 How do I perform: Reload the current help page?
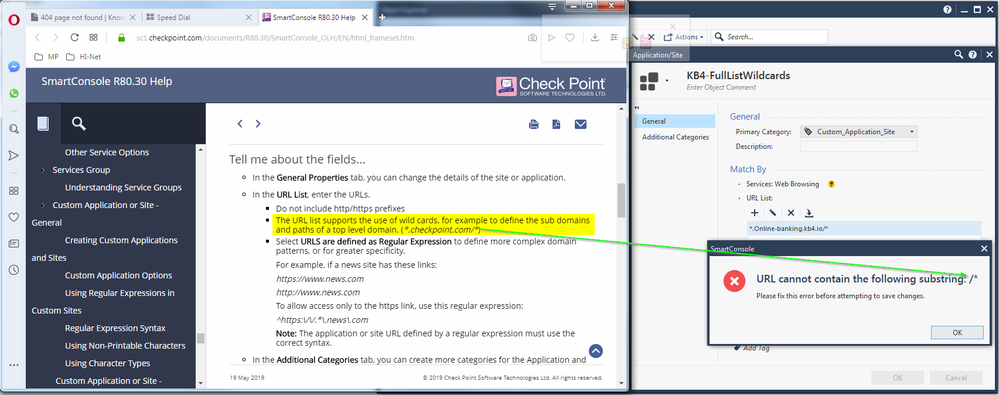click(75, 38)
